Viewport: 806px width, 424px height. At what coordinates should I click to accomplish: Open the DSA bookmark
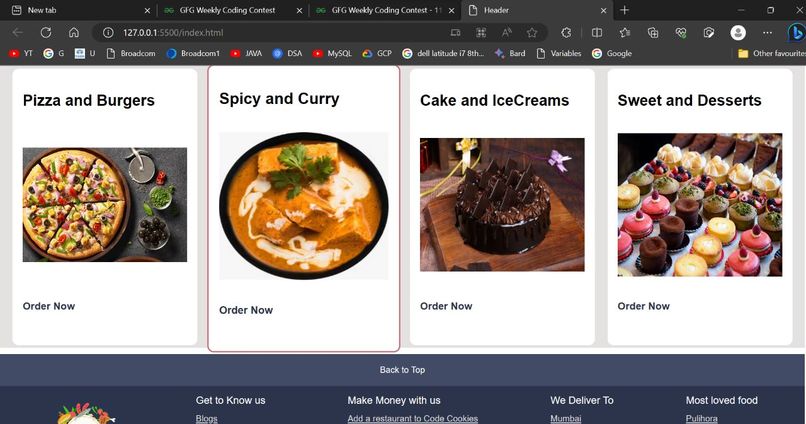pyautogui.click(x=287, y=53)
